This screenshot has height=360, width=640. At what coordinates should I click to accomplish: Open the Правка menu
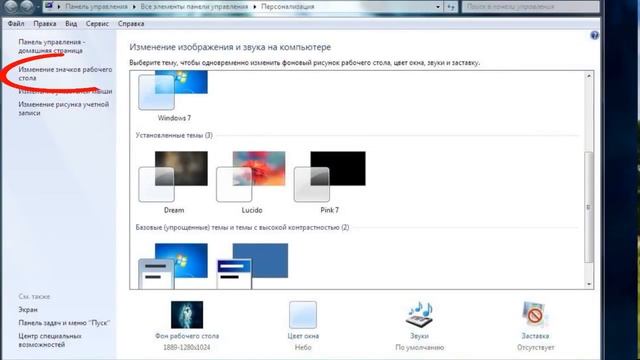(44, 24)
